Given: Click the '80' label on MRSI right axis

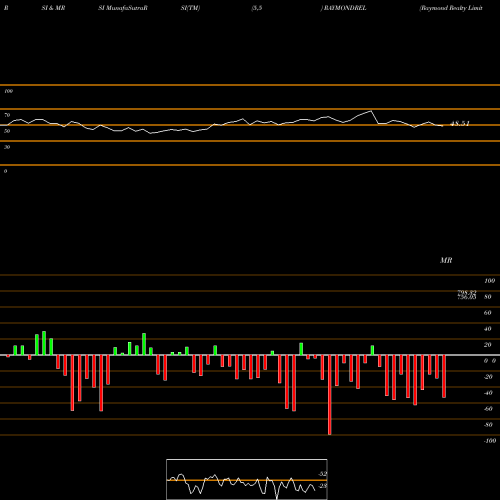Looking at the screenshot, I should [488, 297].
